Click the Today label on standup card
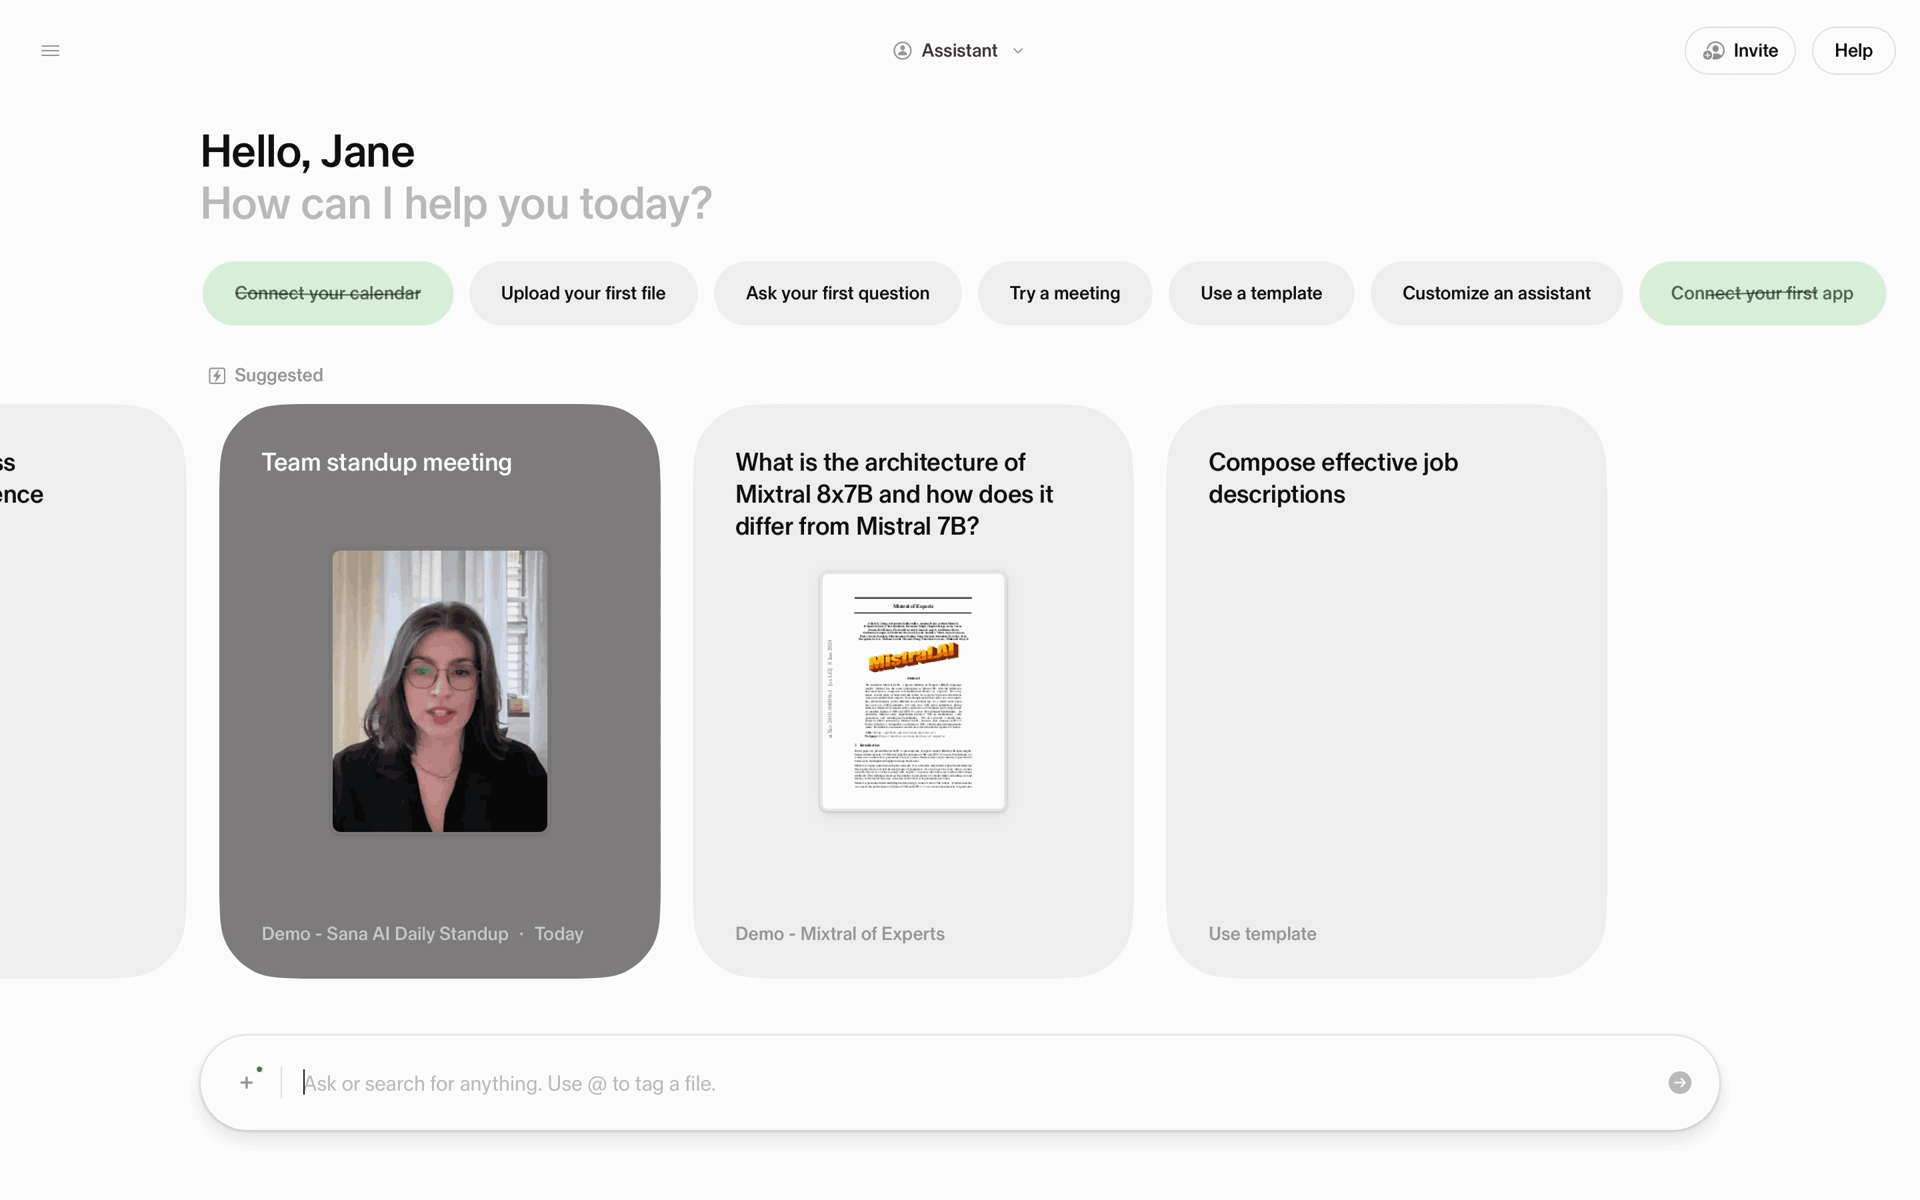1920x1200 pixels. [559, 934]
